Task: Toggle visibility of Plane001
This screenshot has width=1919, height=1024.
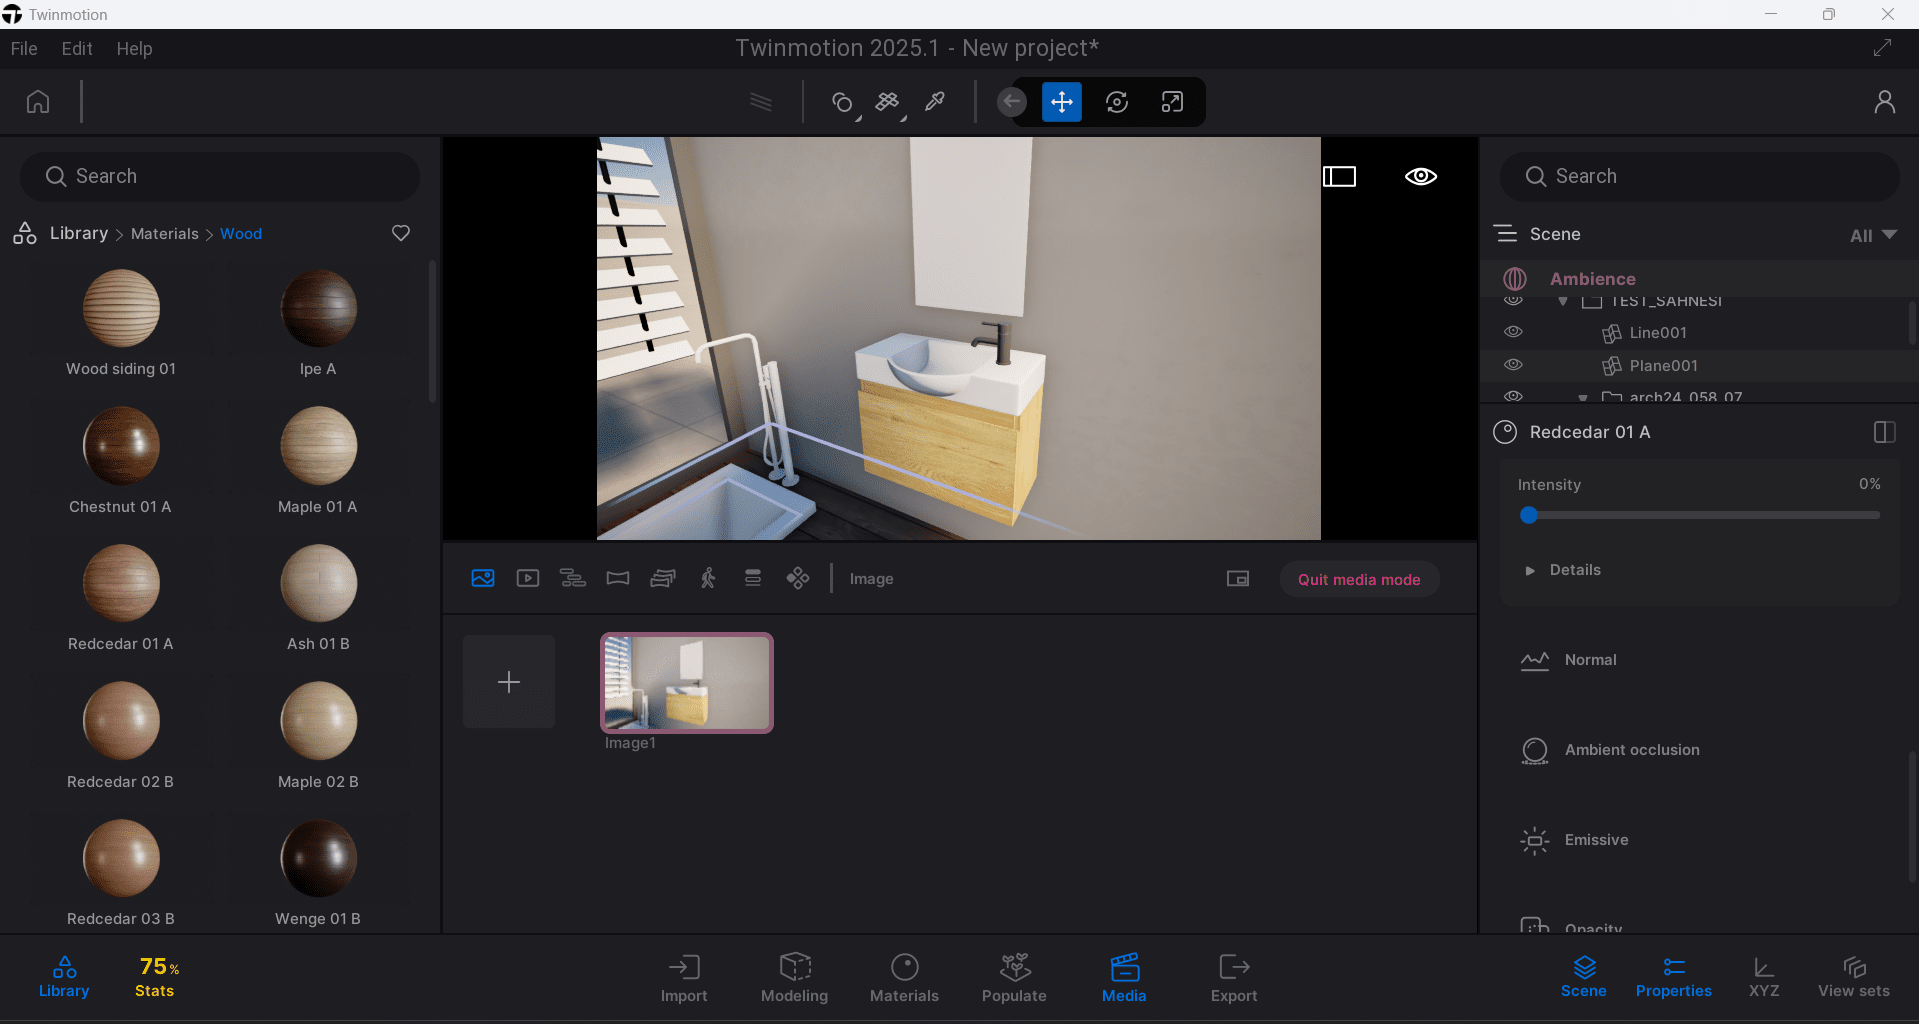Action: (x=1513, y=364)
